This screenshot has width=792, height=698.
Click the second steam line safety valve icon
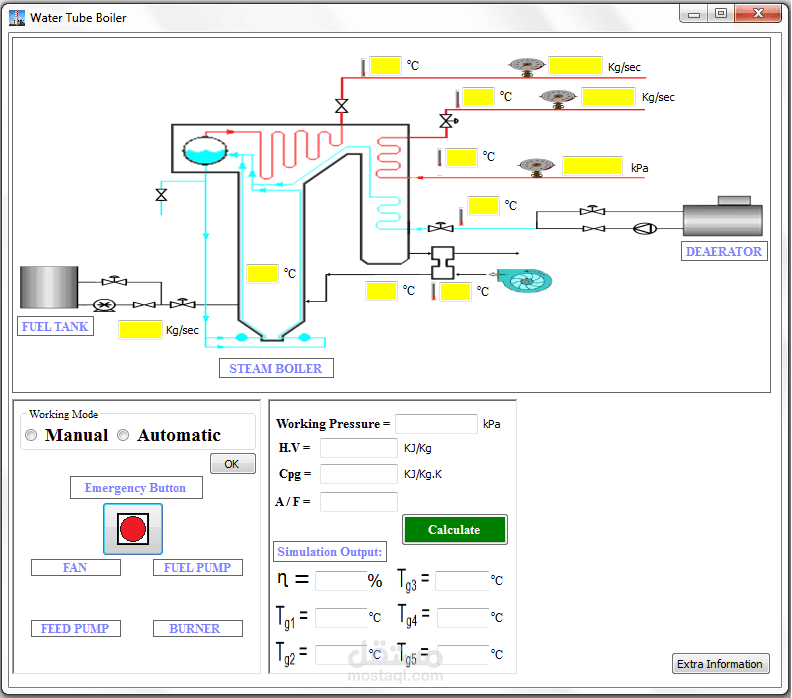[x=448, y=121]
